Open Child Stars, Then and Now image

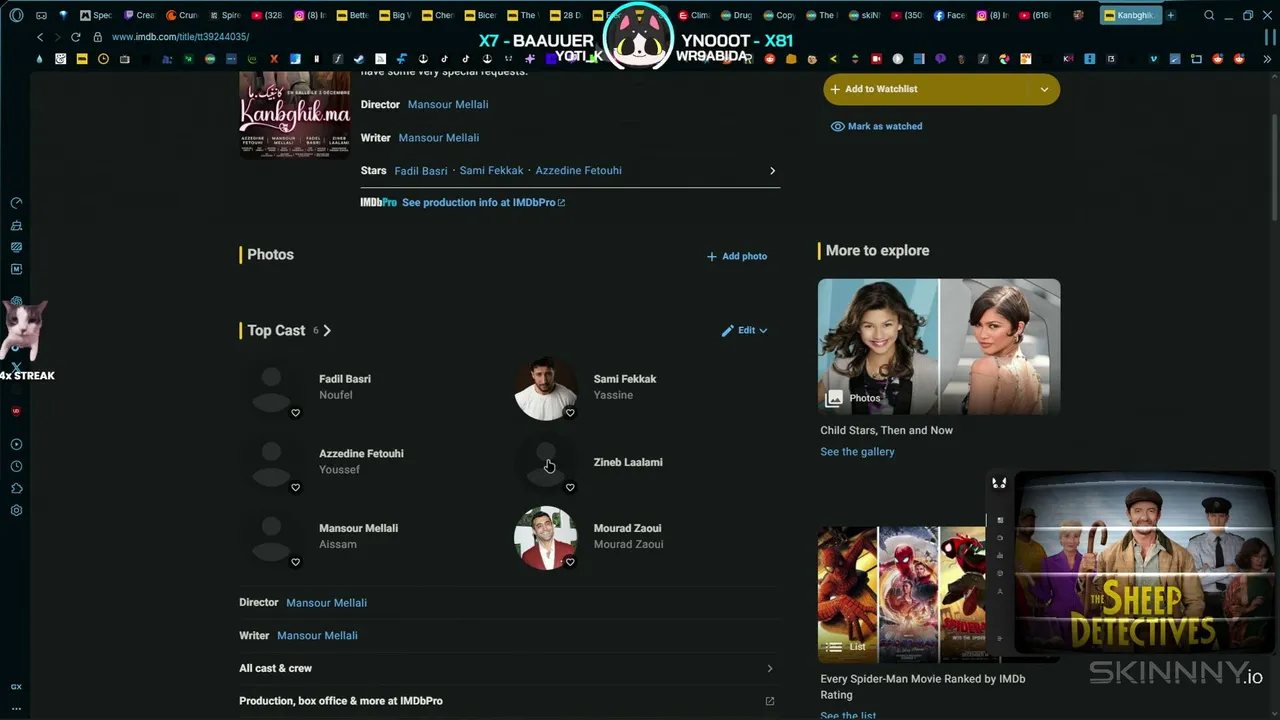(x=939, y=346)
